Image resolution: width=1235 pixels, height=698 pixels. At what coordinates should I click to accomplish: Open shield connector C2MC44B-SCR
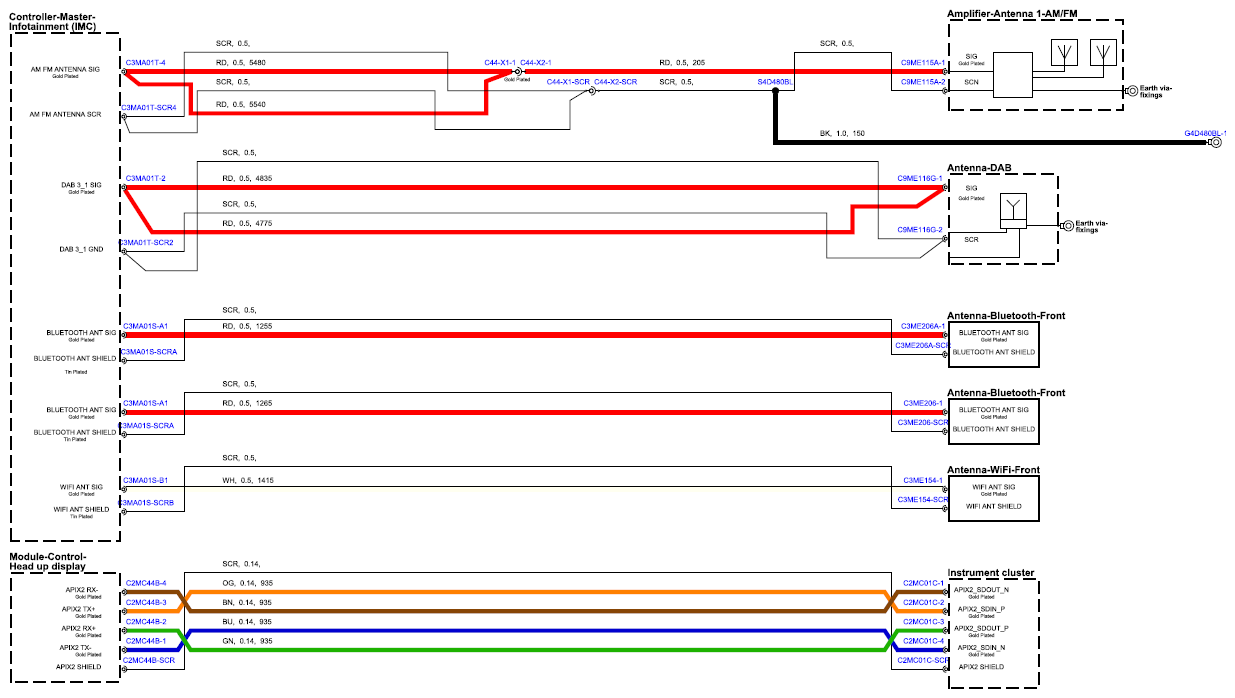coord(148,661)
